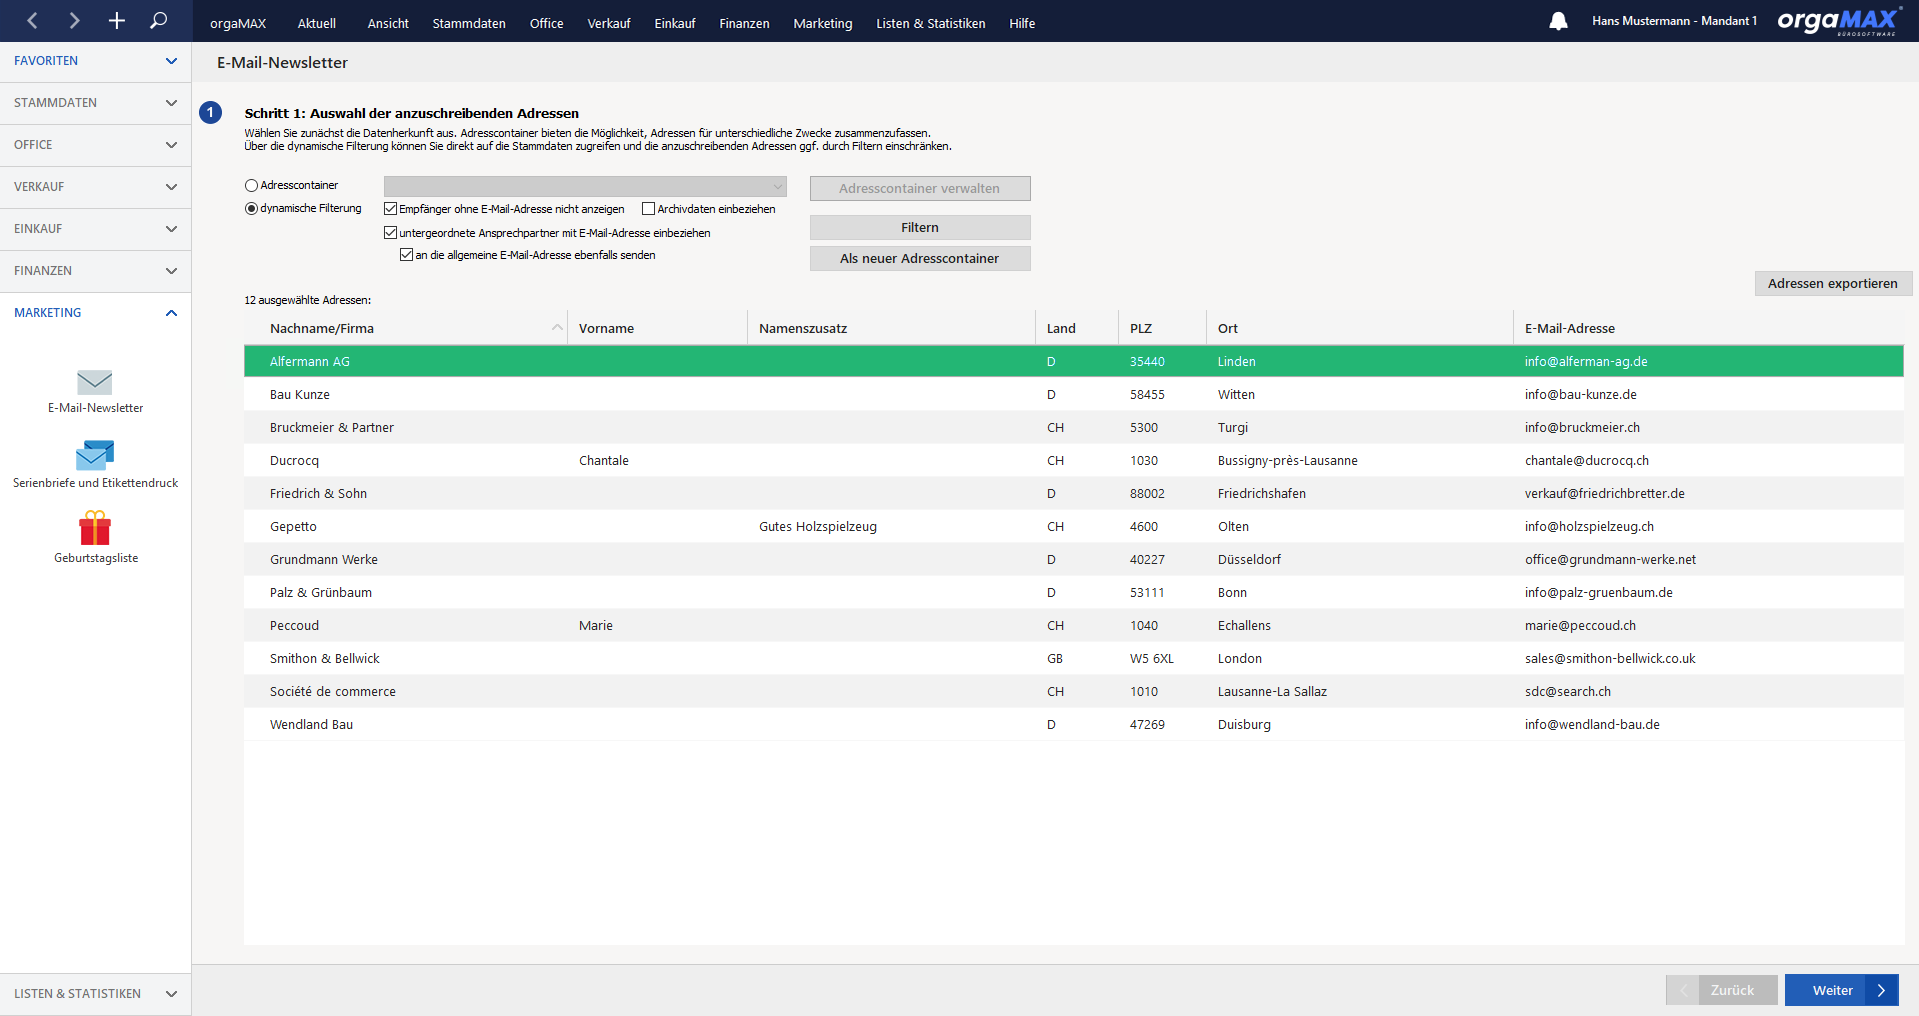
Task: Sort by Ort column header
Action: coord(1360,328)
